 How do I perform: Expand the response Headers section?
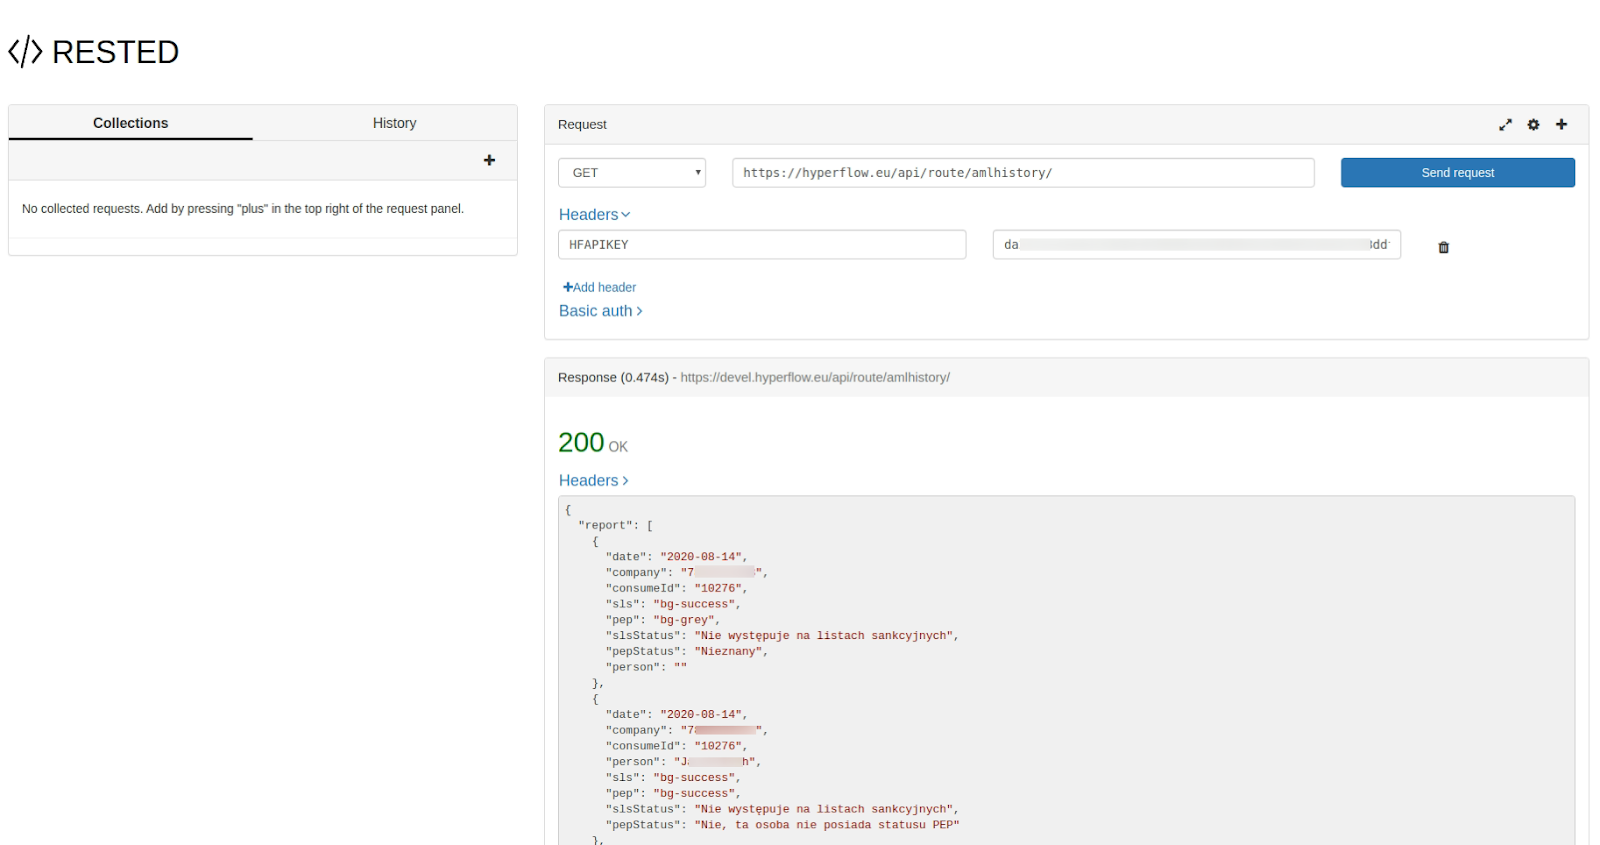tap(593, 481)
